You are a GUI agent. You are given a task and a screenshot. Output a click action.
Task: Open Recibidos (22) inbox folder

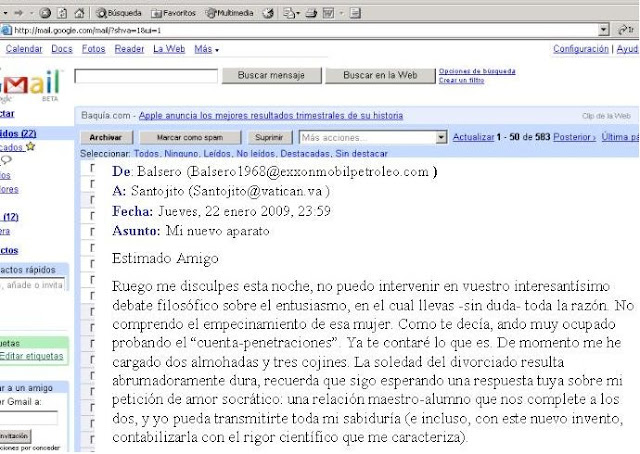point(18,133)
